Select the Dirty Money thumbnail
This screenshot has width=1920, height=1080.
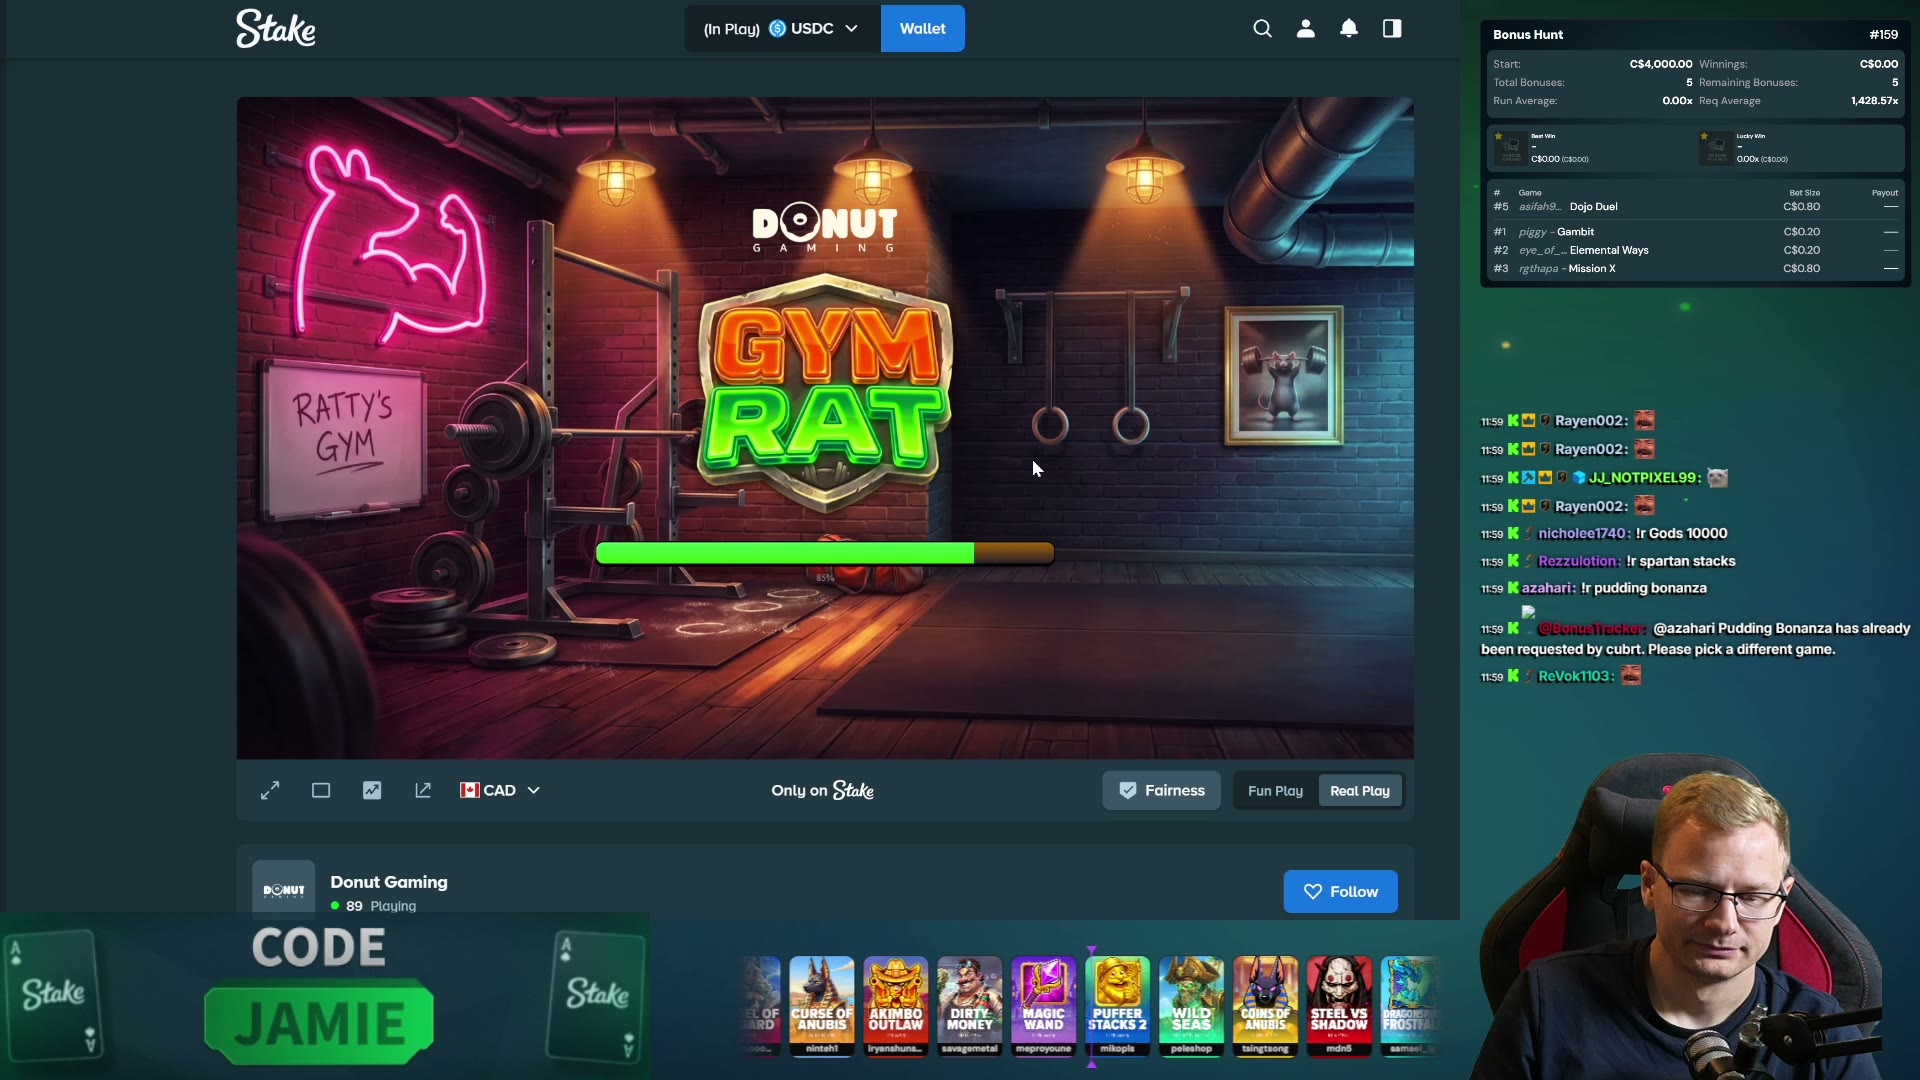(970, 1006)
